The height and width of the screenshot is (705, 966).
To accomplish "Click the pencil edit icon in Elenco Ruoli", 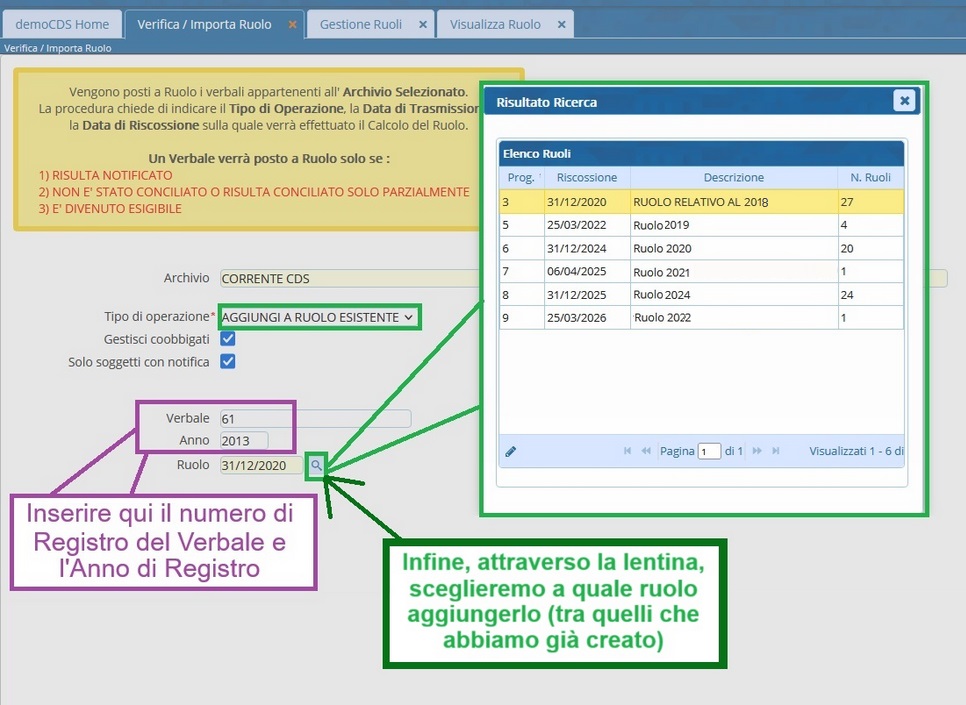I will (x=511, y=451).
